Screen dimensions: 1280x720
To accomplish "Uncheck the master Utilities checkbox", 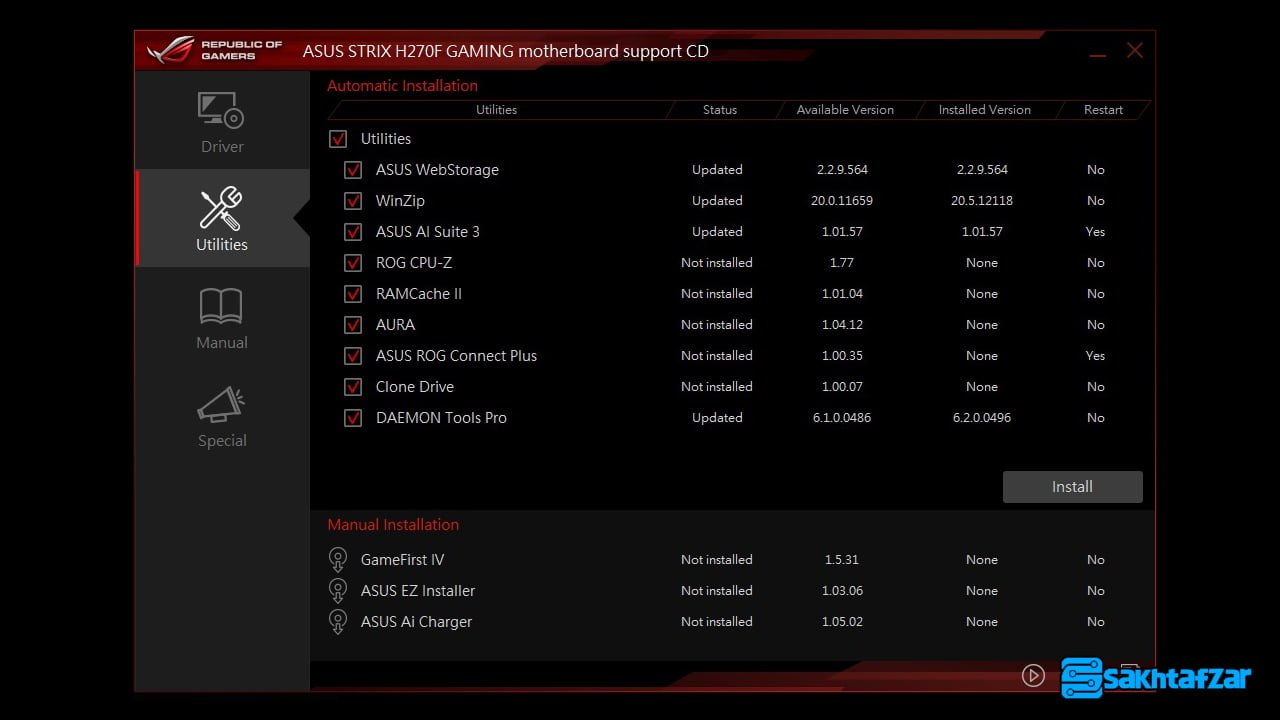I will tap(338, 139).
